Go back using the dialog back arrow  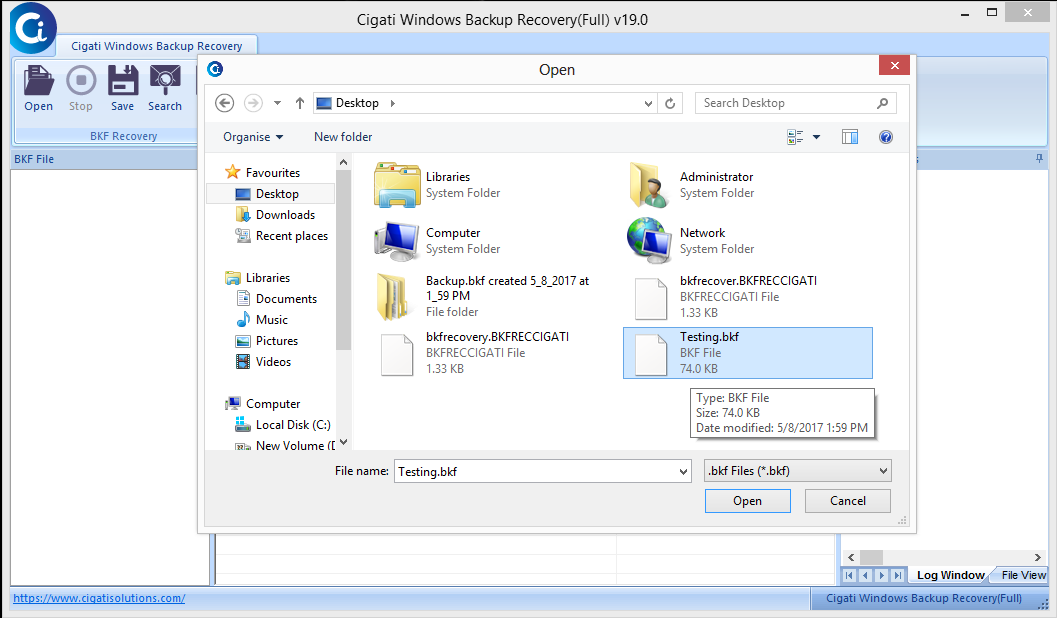(225, 103)
